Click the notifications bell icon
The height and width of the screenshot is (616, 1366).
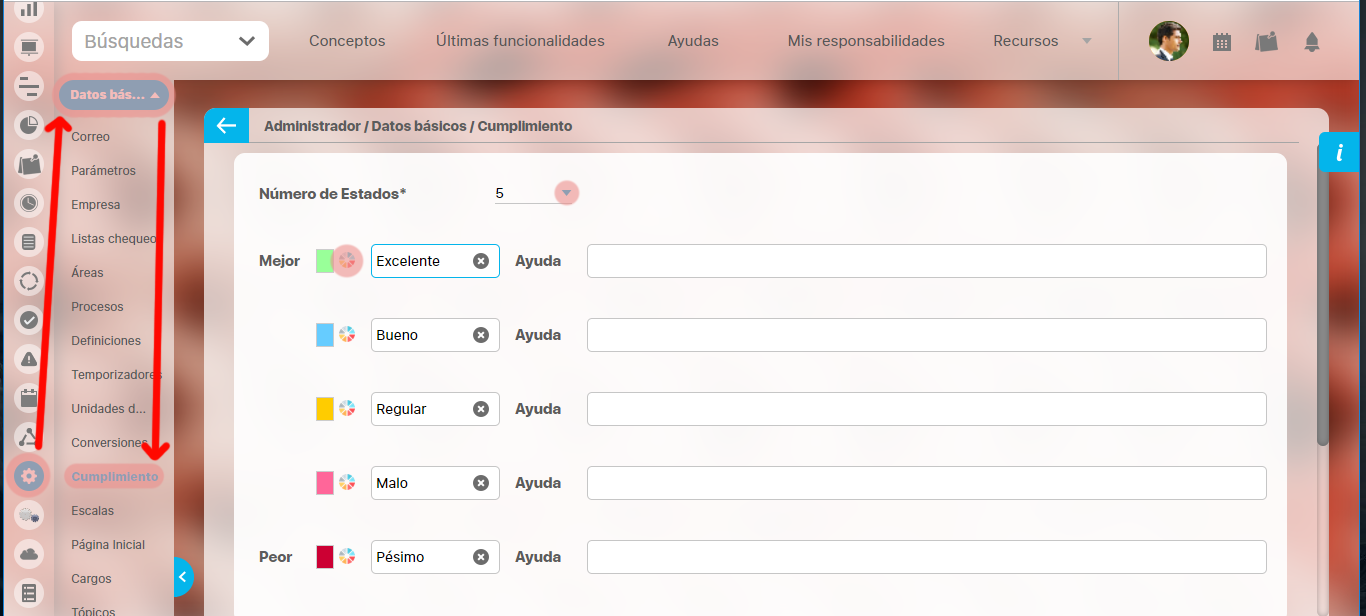(x=1311, y=42)
